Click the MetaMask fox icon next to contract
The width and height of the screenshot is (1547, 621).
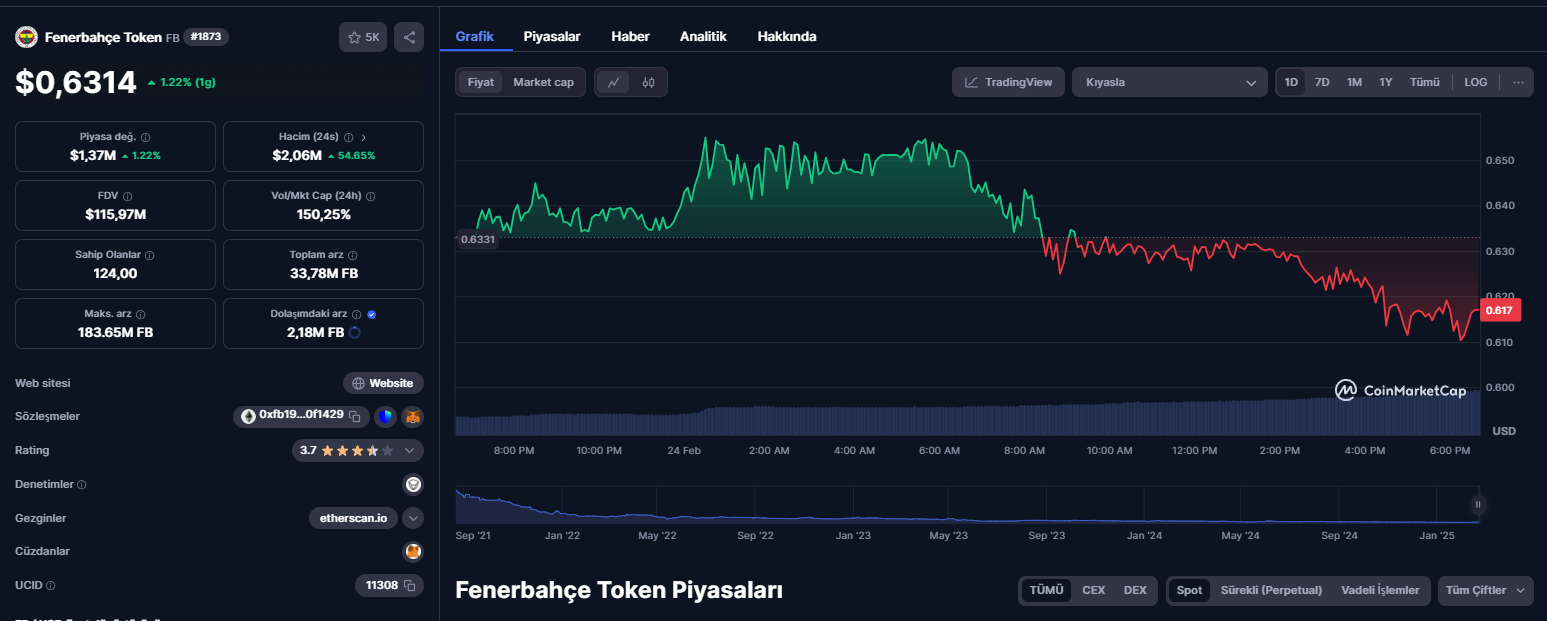point(413,416)
